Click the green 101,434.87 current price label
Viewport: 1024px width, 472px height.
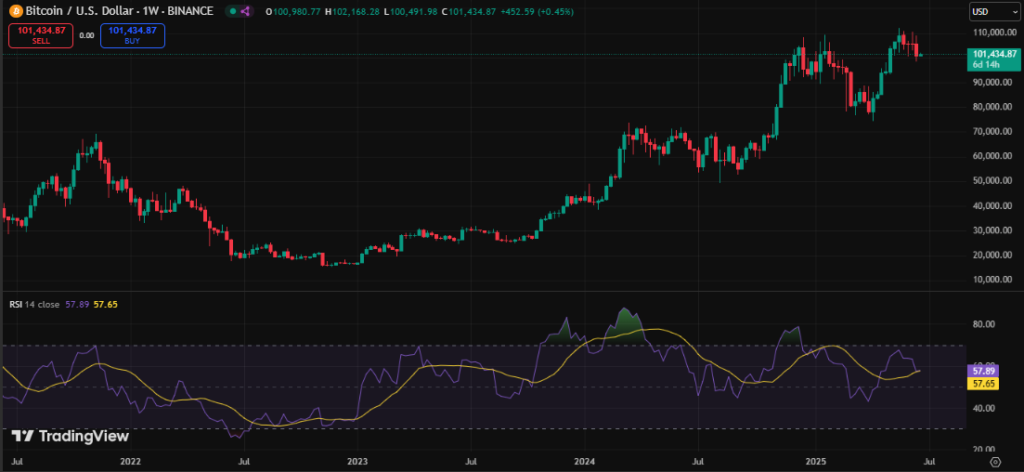[993, 59]
